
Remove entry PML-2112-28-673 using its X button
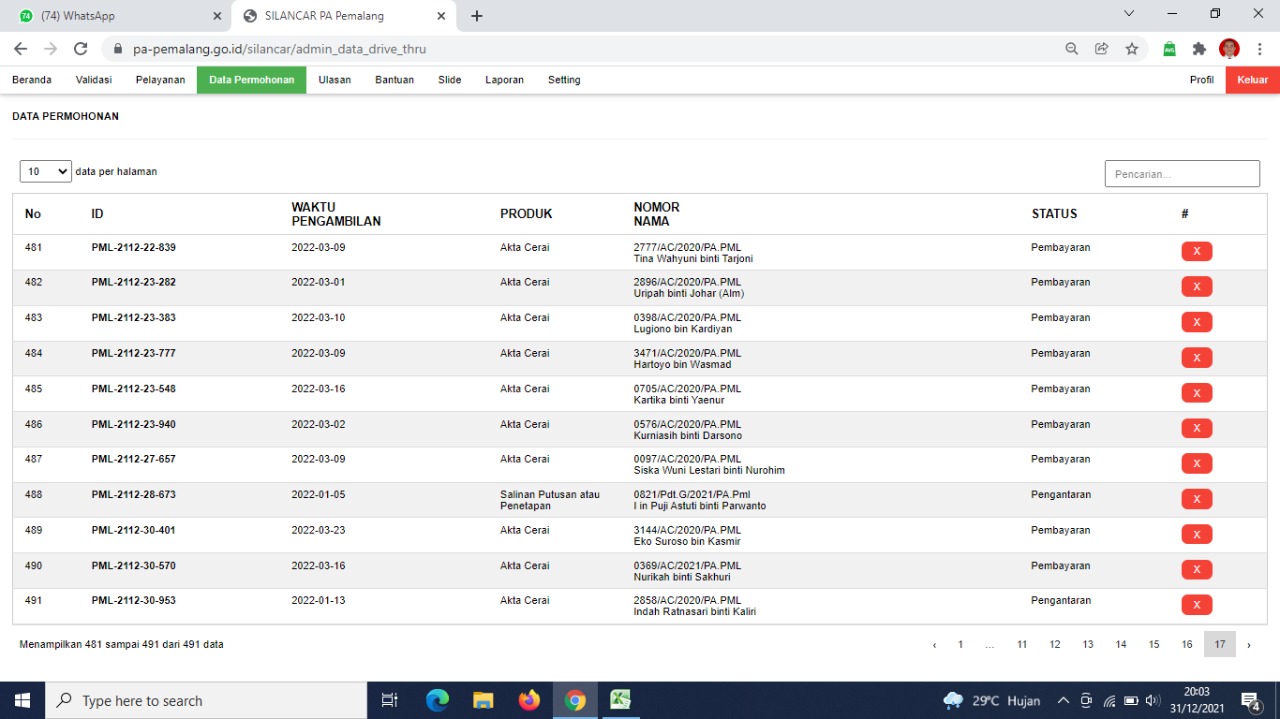(x=1196, y=499)
